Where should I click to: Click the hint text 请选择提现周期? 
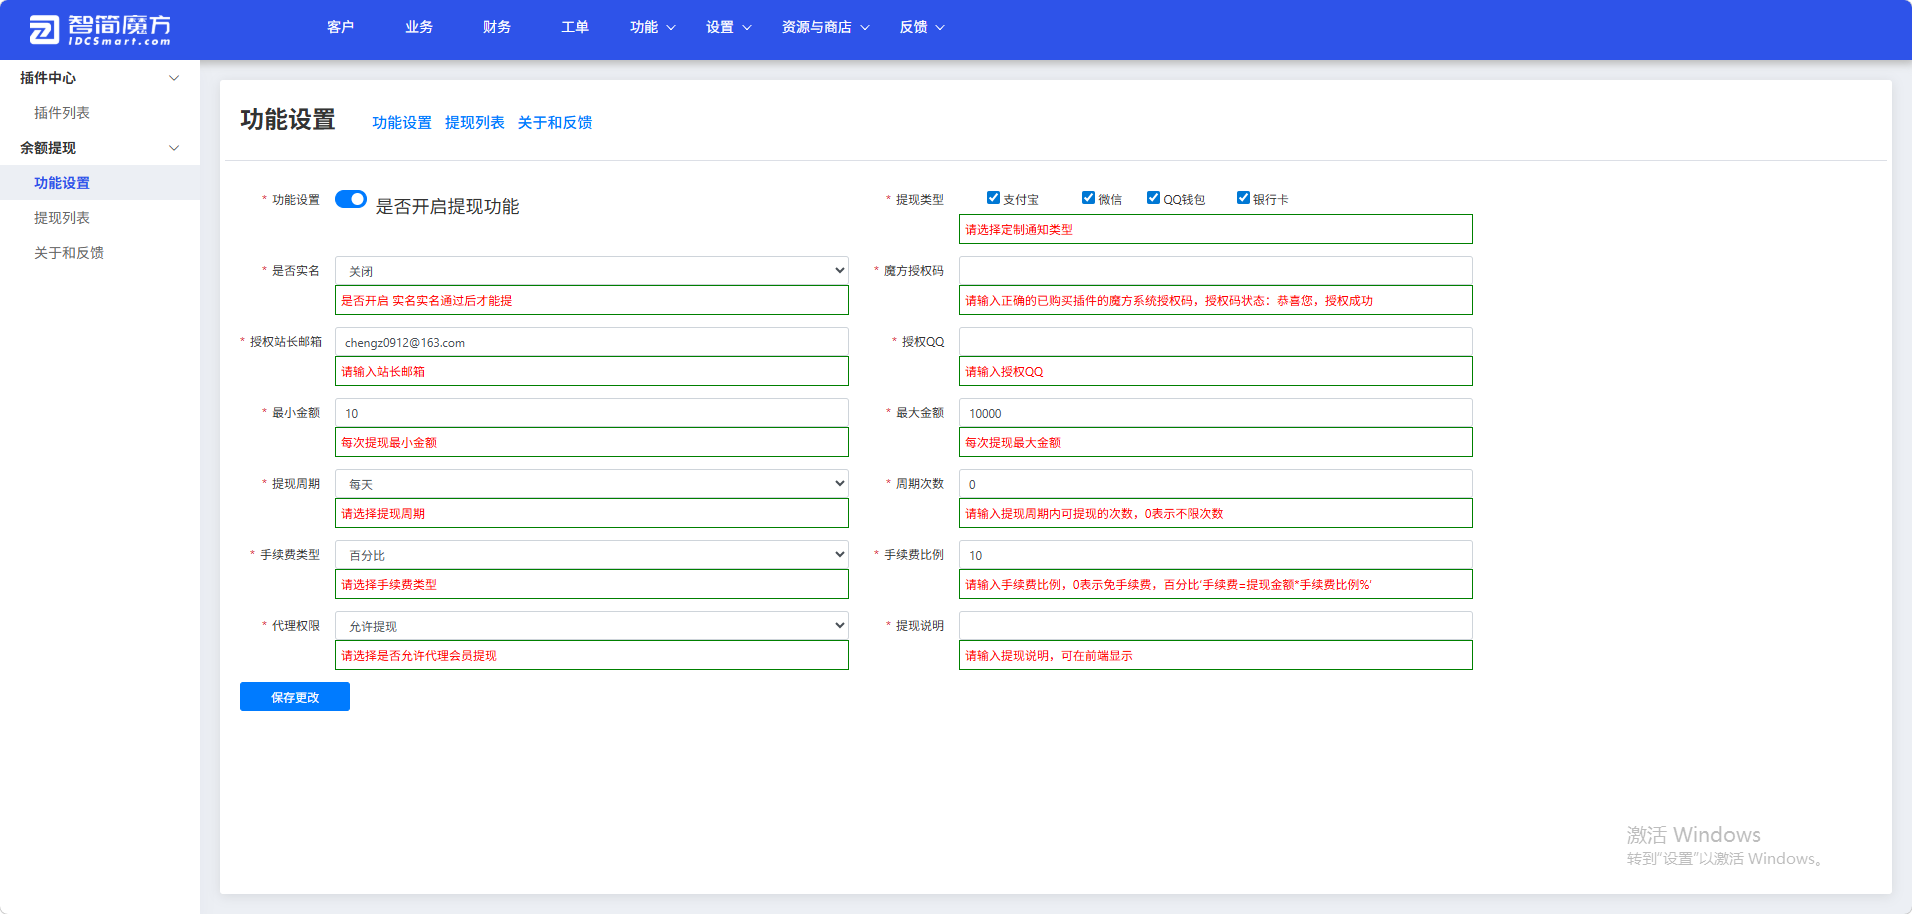[x=383, y=514]
